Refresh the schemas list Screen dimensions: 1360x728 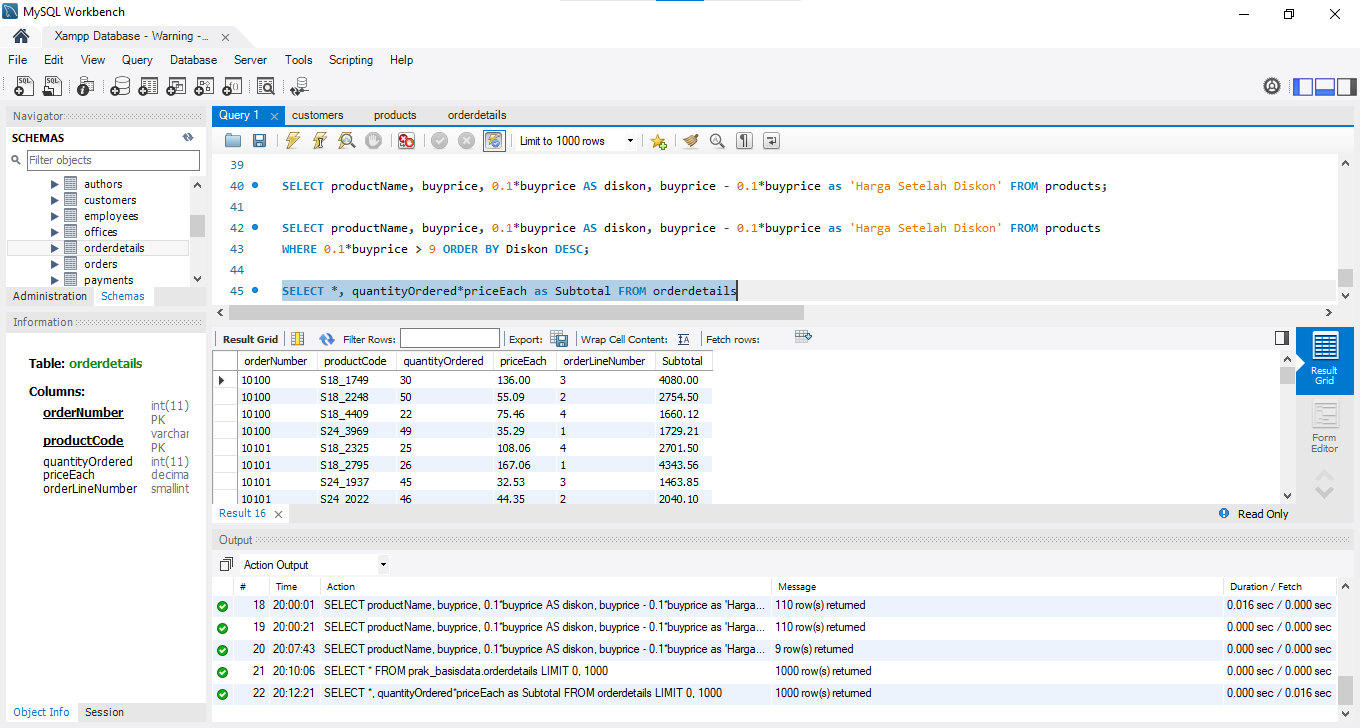[x=187, y=138]
